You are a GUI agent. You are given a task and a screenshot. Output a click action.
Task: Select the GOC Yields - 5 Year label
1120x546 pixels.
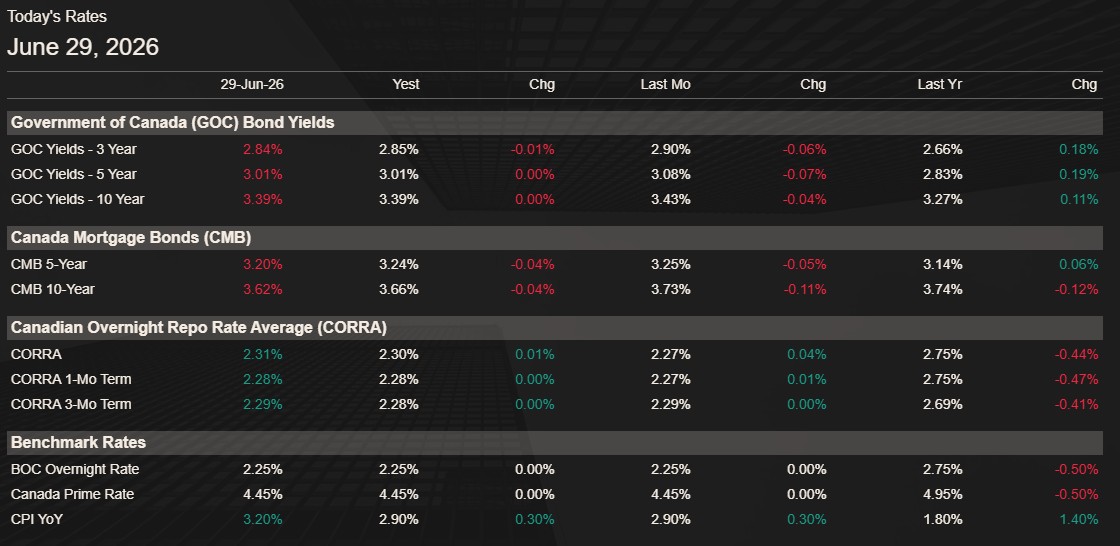[x=74, y=174]
